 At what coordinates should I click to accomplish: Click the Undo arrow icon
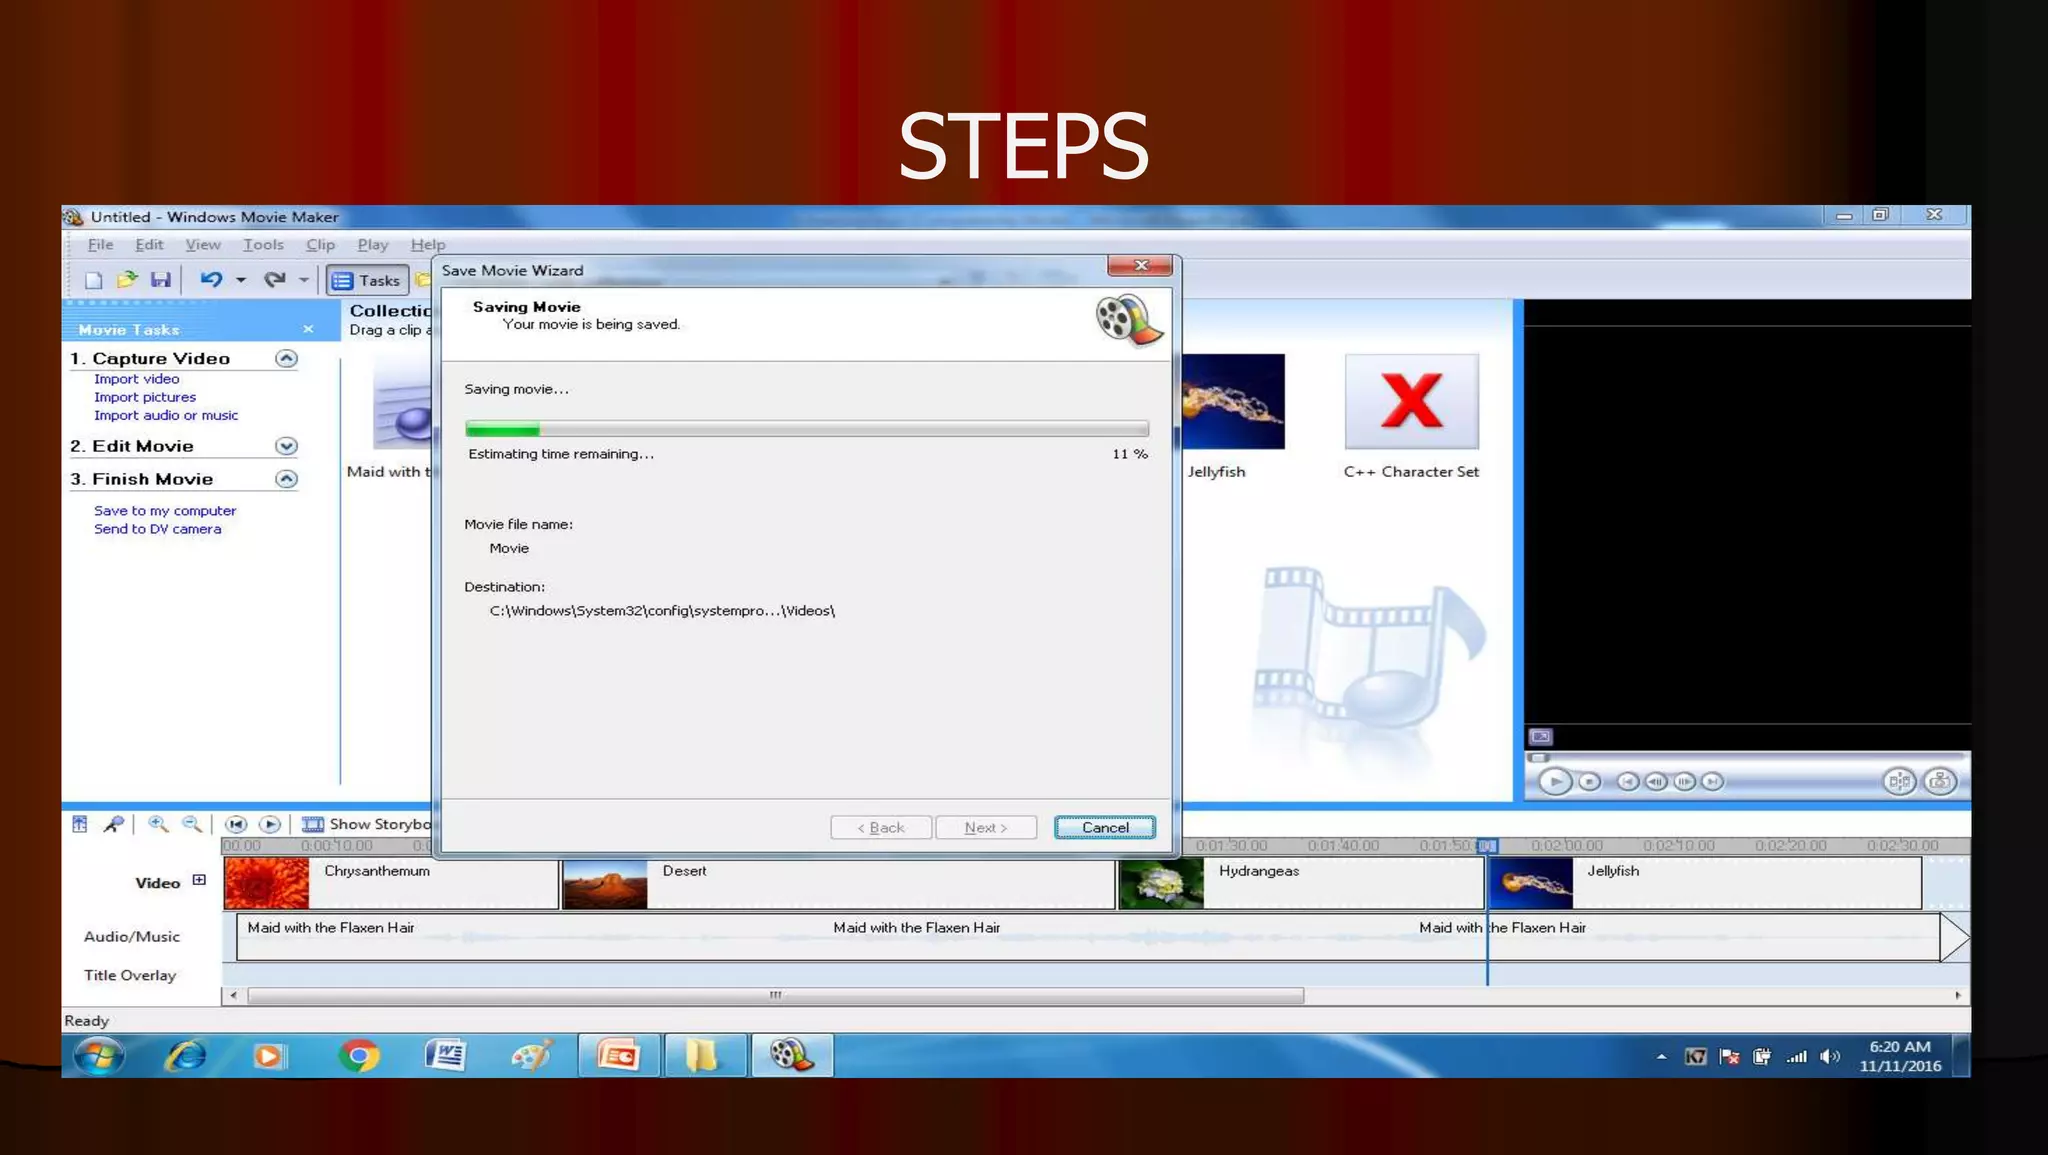pyautogui.click(x=210, y=280)
